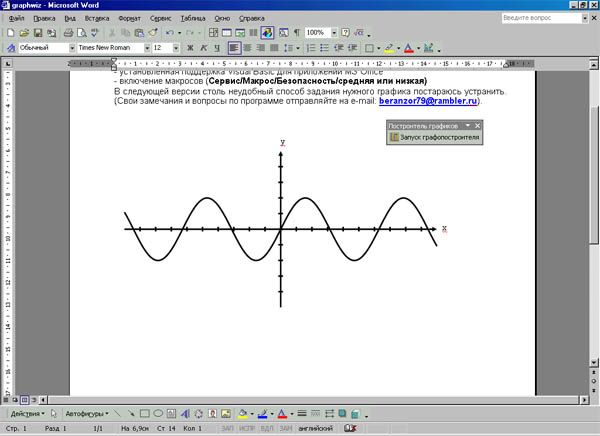This screenshot has height=436, width=600.
Task: Toggle italic formatting button
Action: coord(204,48)
